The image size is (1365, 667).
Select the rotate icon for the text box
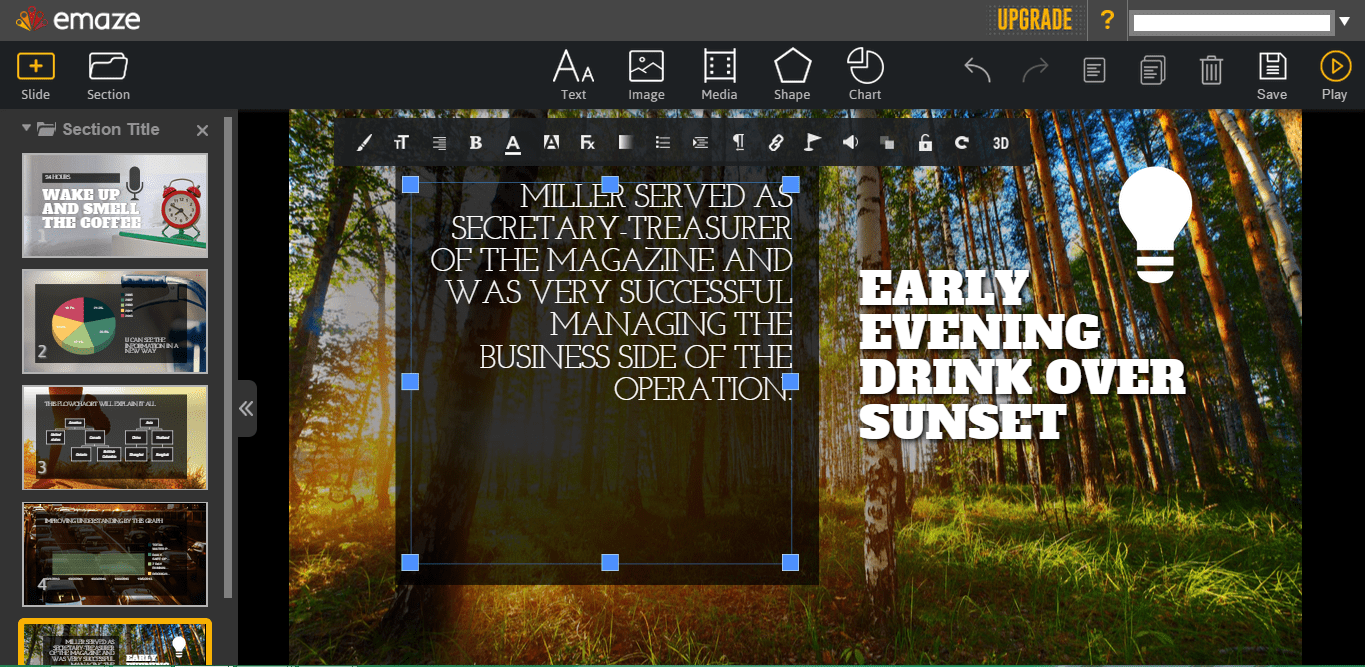(961, 142)
